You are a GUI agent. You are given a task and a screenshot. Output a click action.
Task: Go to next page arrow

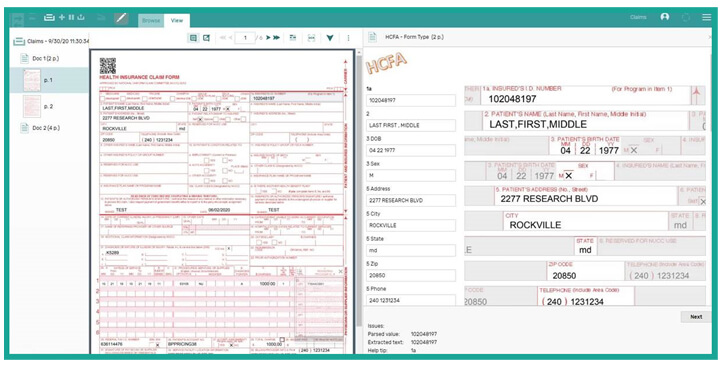click(268, 38)
